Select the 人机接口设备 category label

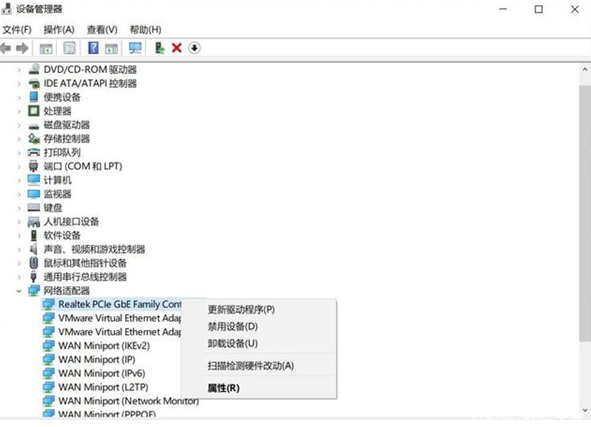coord(71,222)
